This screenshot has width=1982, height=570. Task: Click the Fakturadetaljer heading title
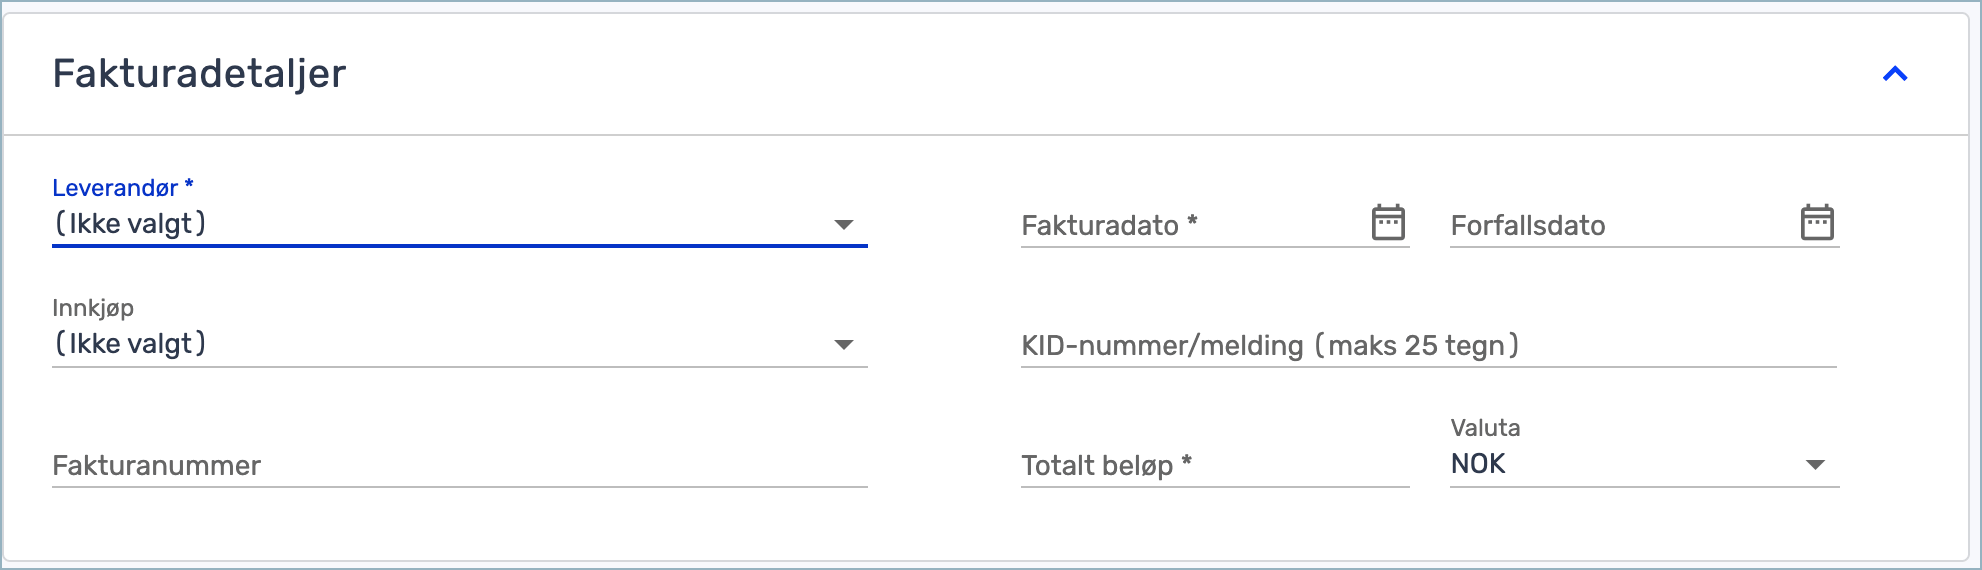click(x=199, y=74)
